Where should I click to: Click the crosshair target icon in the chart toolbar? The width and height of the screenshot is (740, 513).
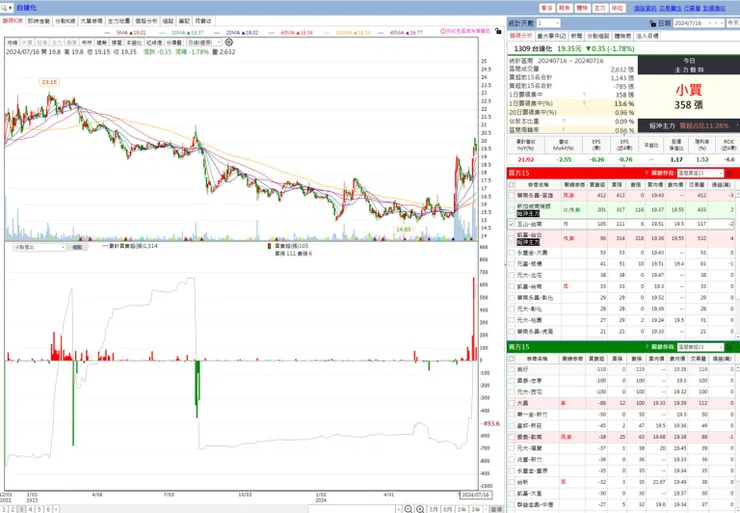(x=229, y=42)
